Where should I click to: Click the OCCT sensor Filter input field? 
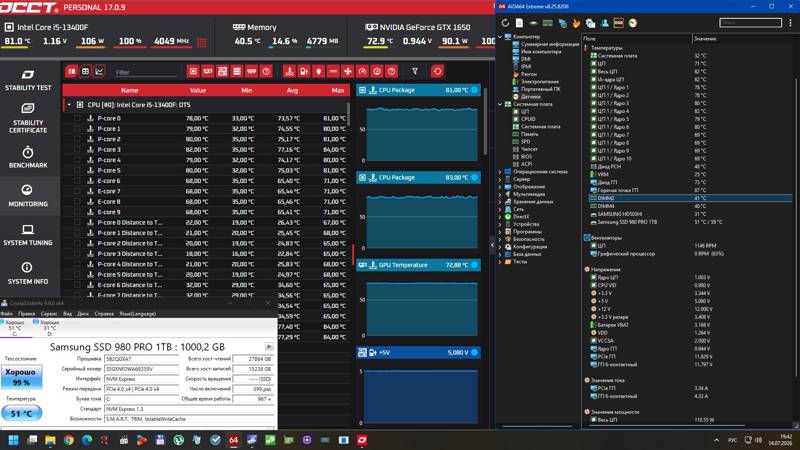[145, 72]
